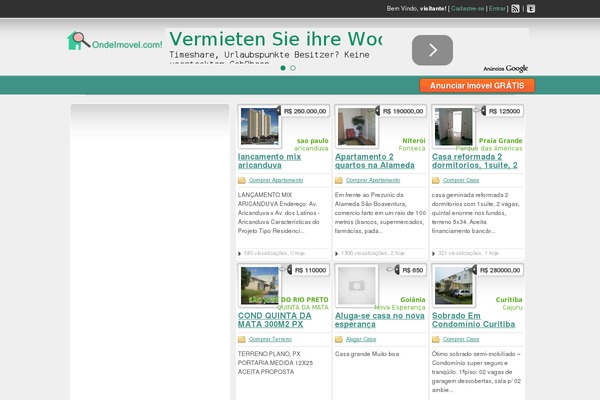Open the Twitter icon in top bar
This screenshot has height=400, width=600.
531,8
